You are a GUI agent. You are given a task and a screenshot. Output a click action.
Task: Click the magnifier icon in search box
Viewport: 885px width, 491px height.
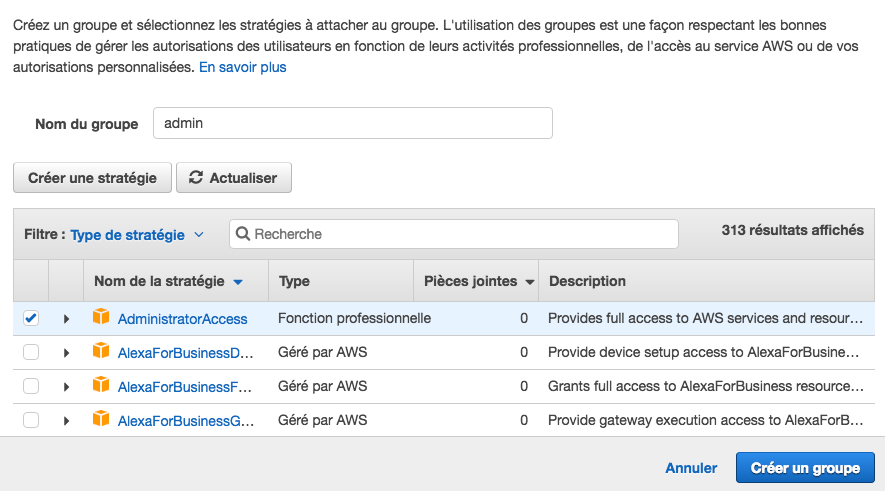243,234
